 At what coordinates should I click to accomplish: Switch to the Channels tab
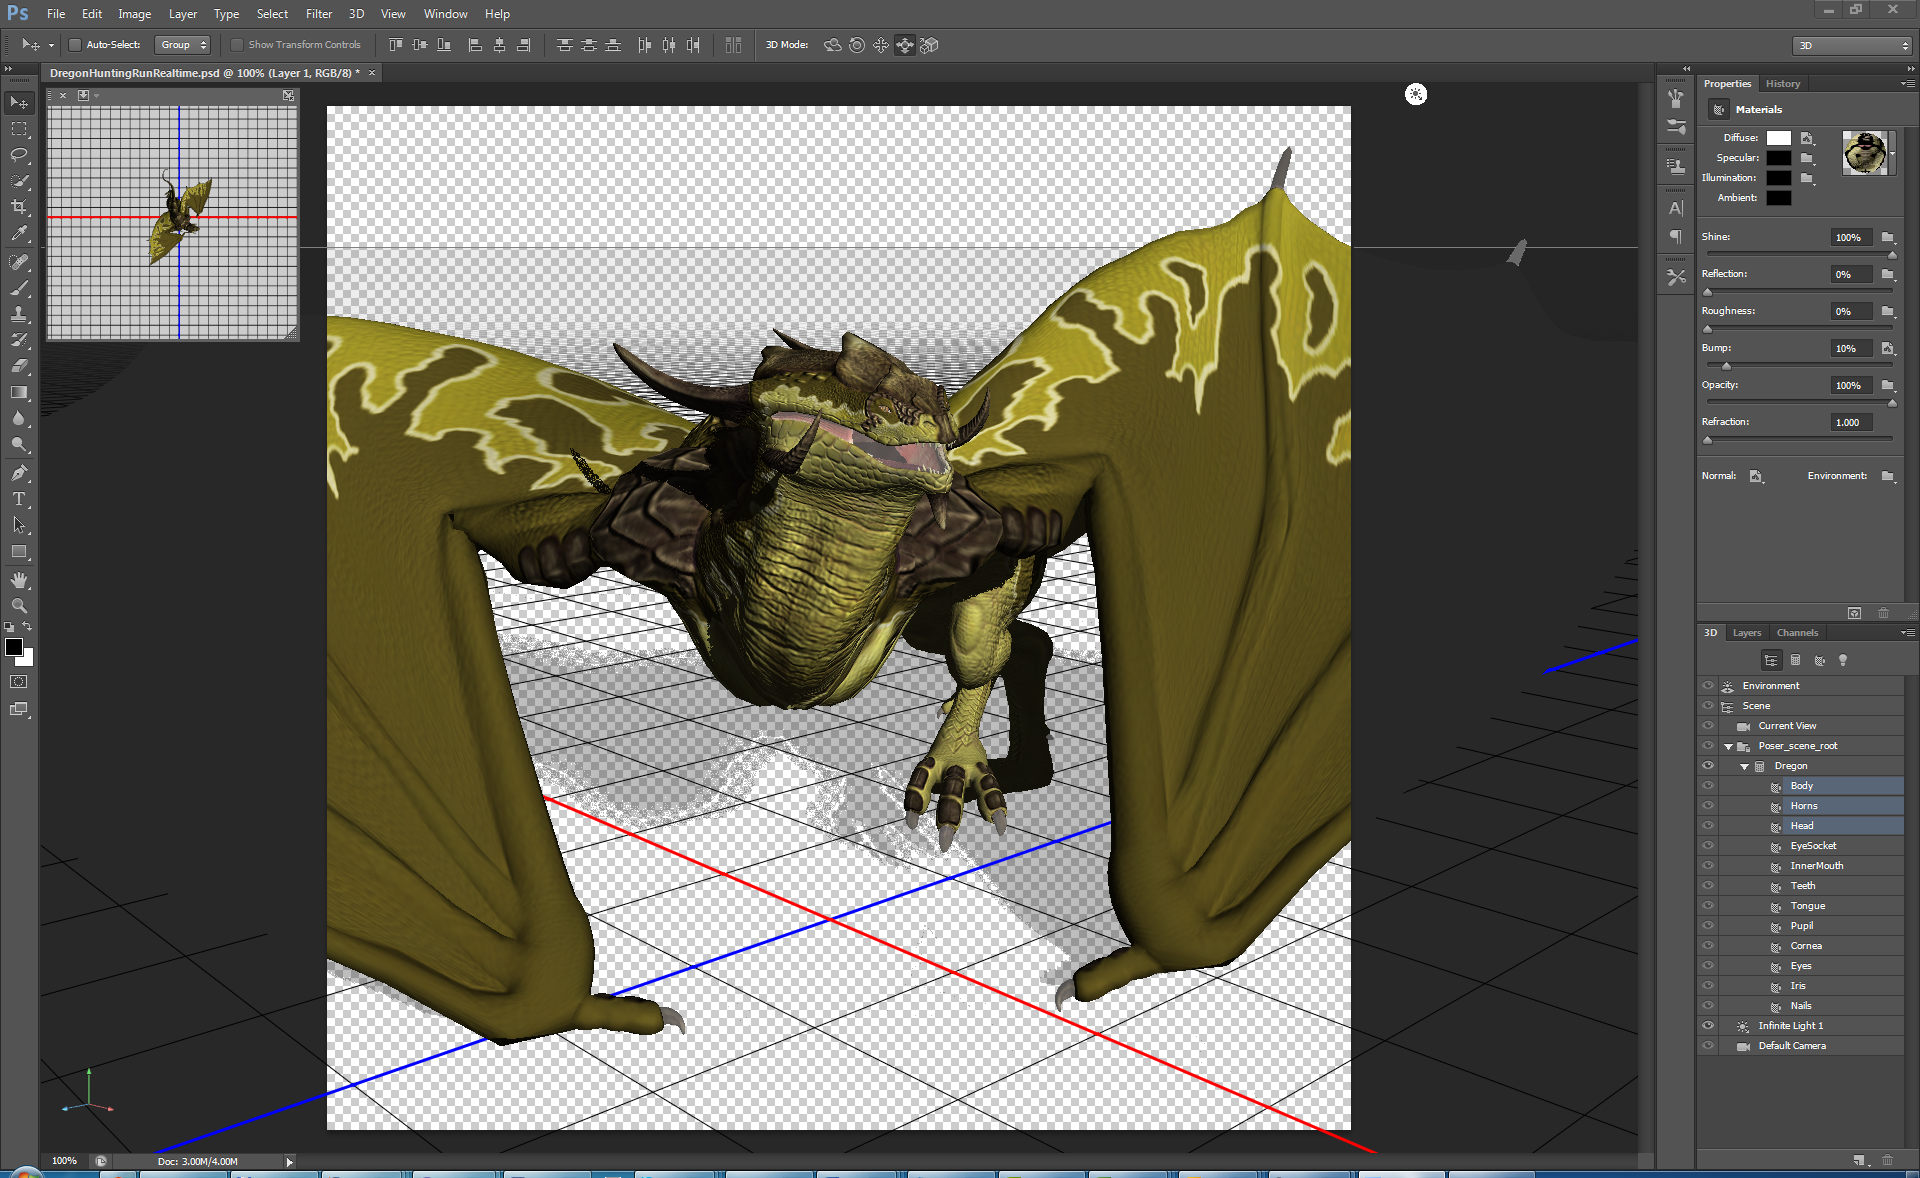(1797, 633)
